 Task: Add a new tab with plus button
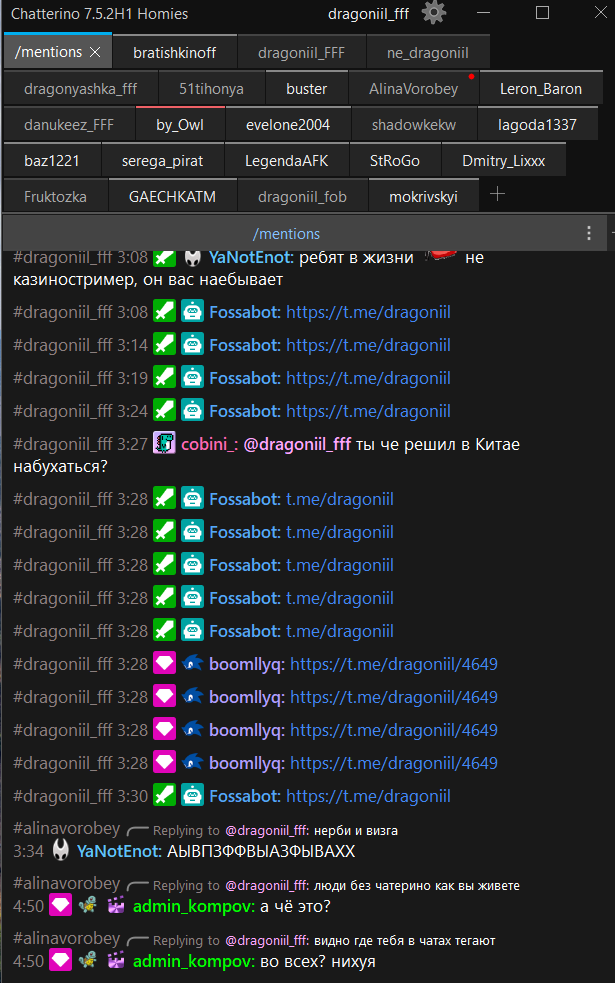click(x=497, y=195)
